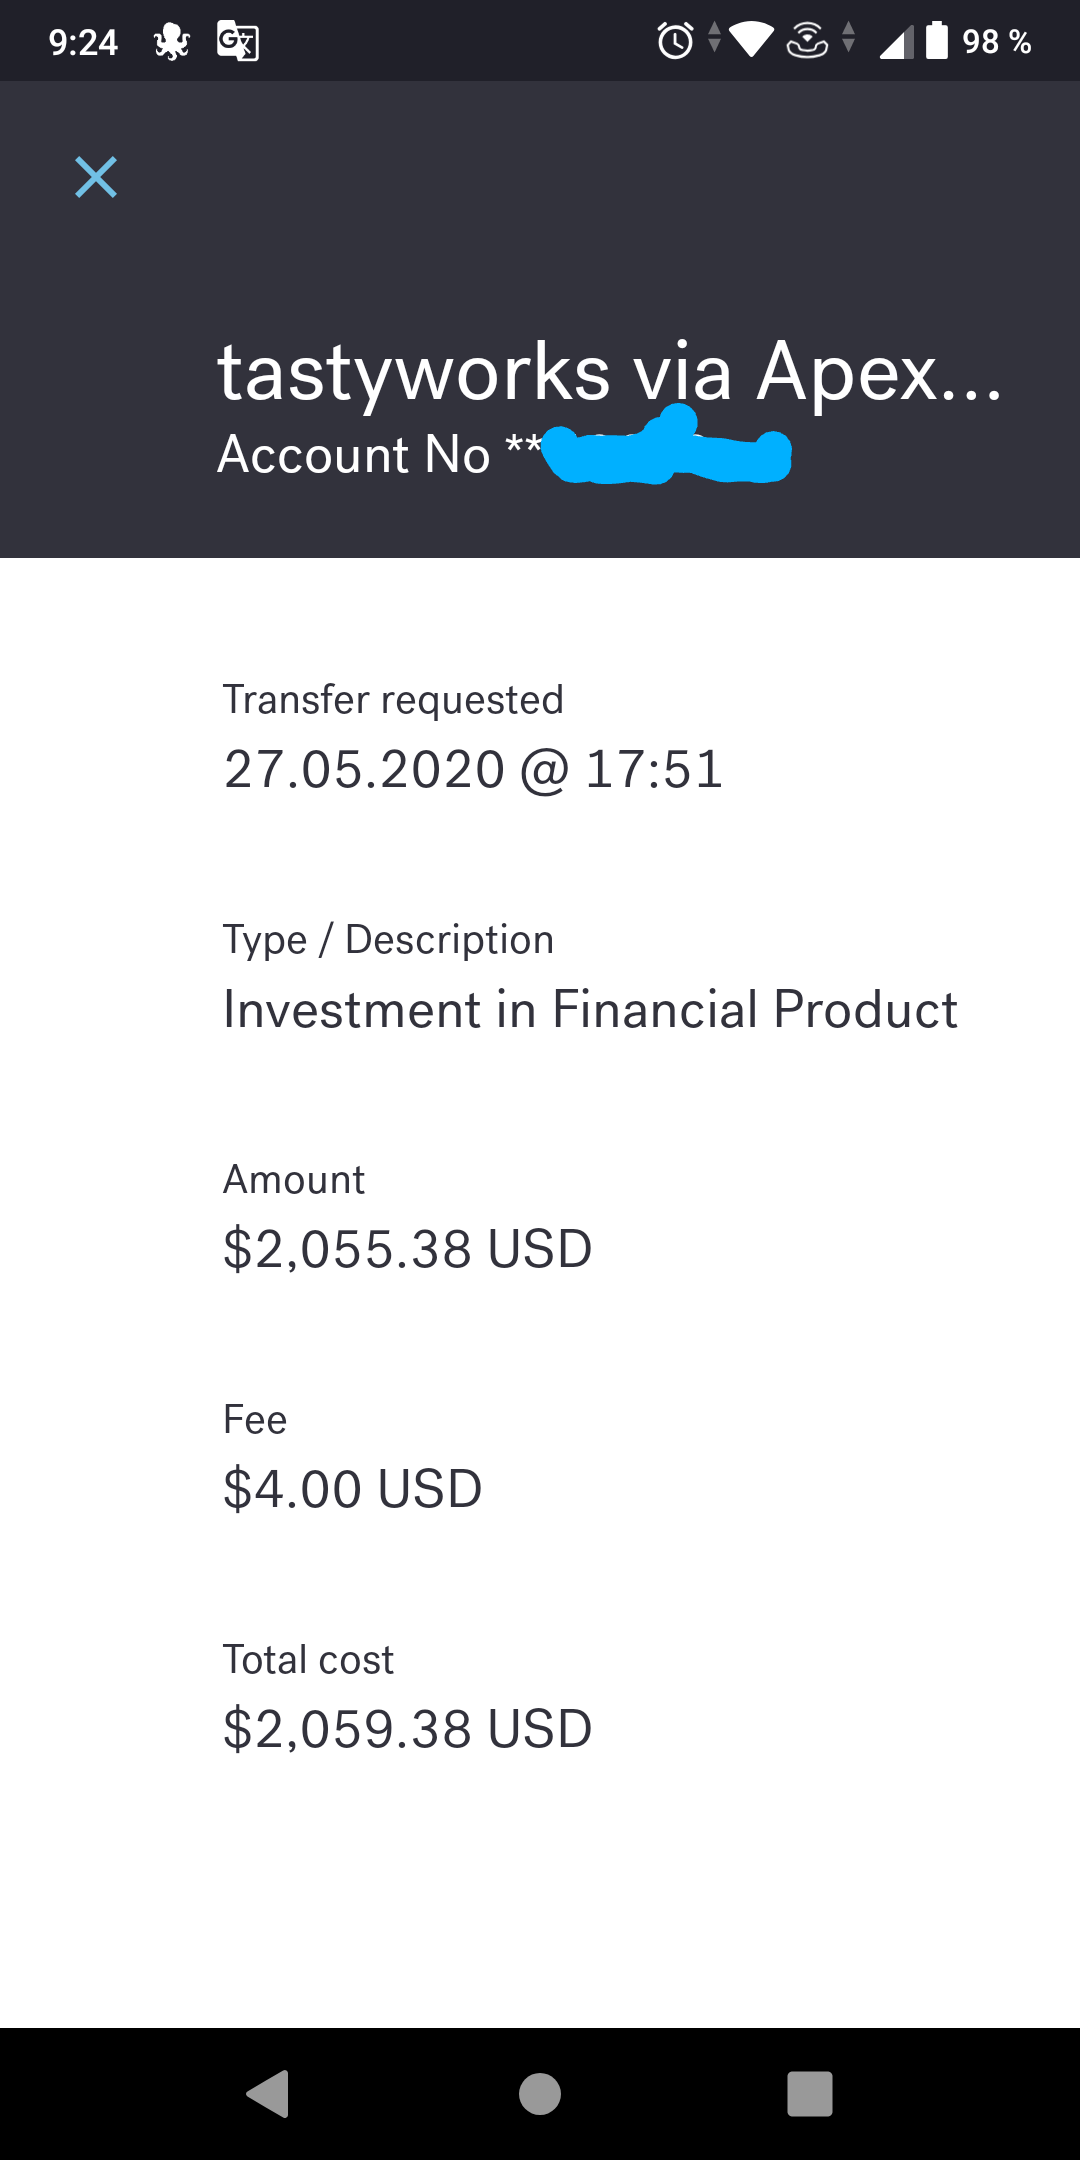
Task: Tap the $2,059.38 USD total cost
Action: (x=407, y=1729)
